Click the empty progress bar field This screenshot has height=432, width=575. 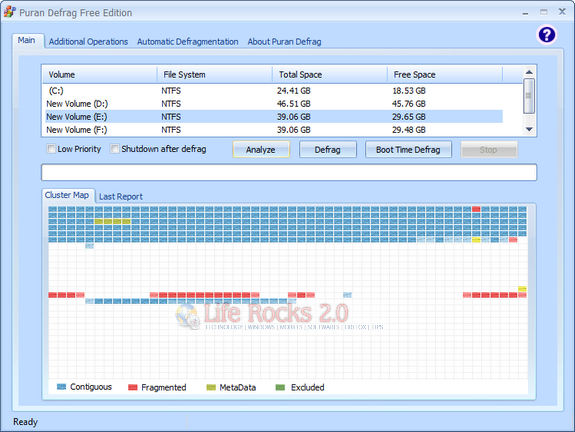289,172
